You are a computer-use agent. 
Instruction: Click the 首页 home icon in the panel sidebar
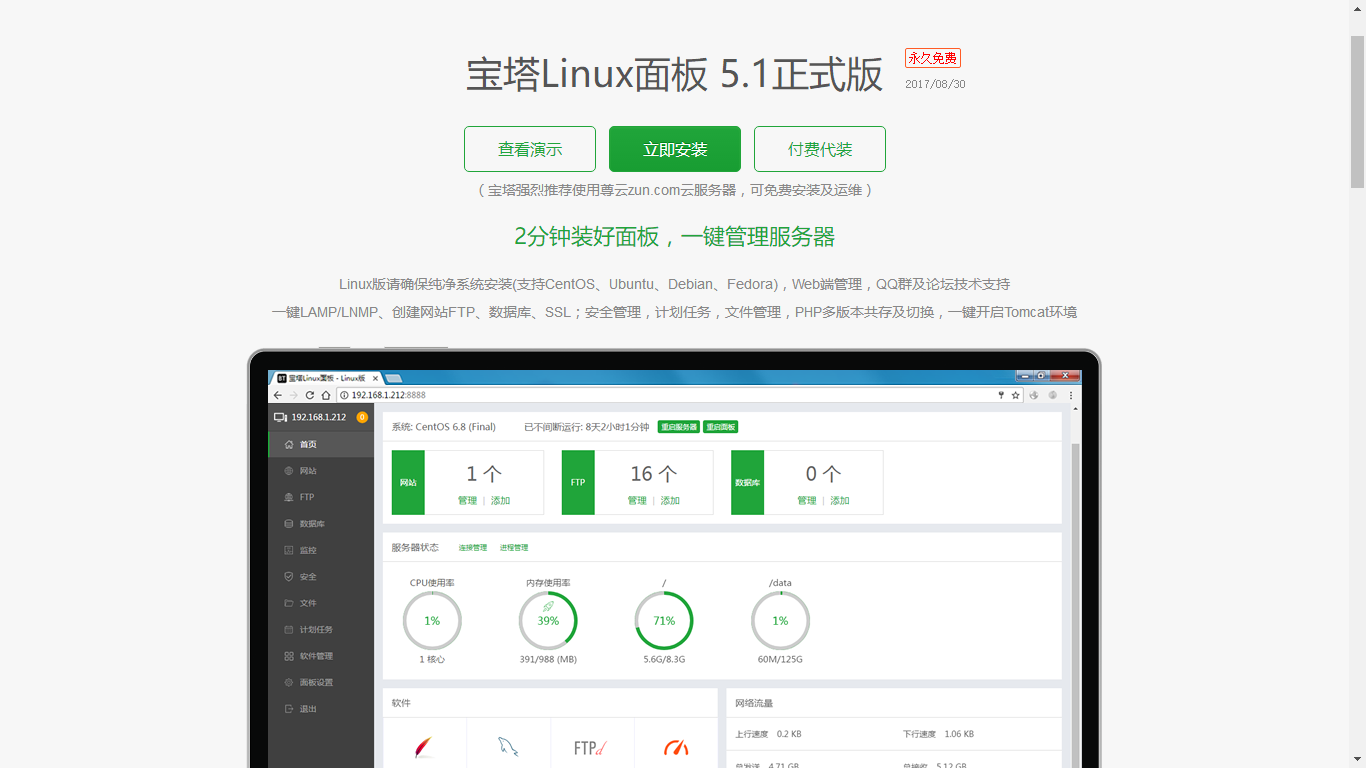(x=289, y=444)
